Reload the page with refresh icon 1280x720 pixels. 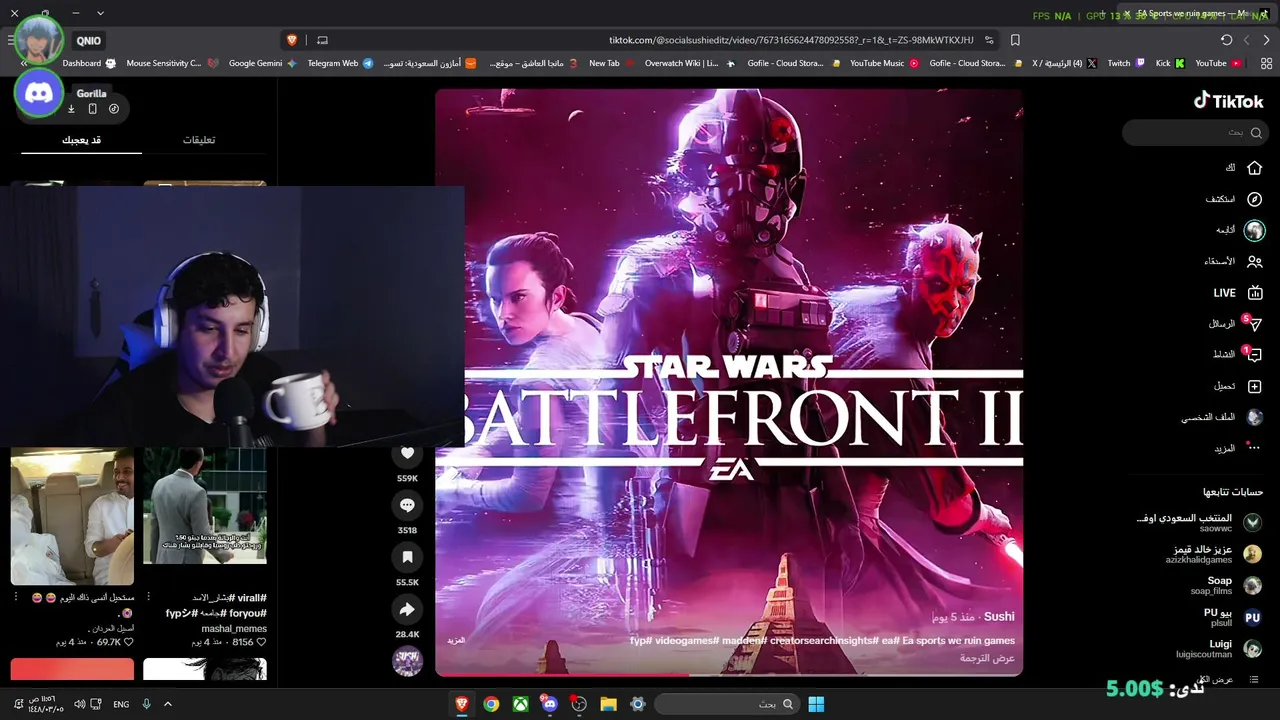coord(1227,40)
